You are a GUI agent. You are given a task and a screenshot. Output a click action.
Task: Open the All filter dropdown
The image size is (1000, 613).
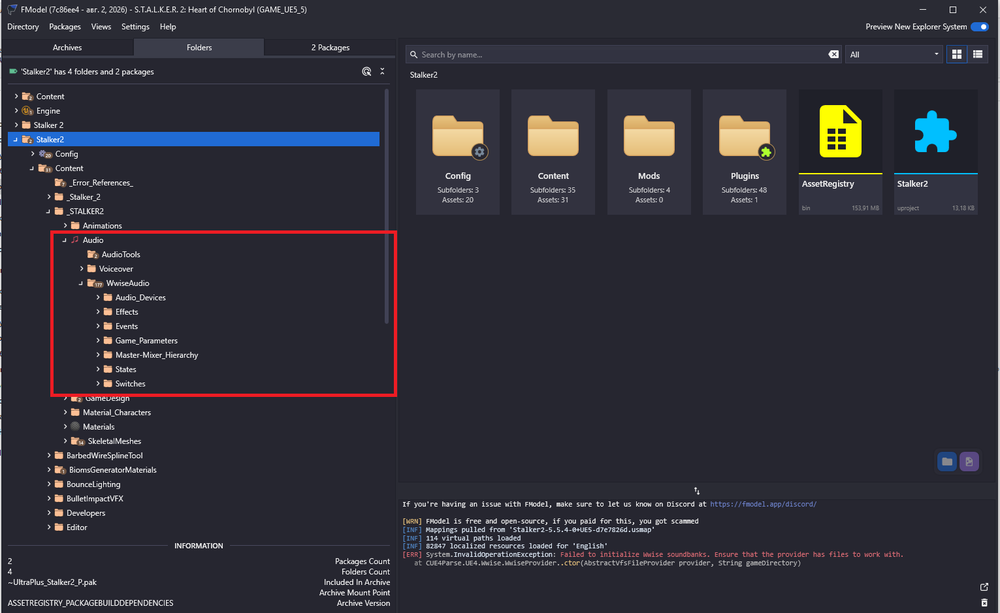click(893, 54)
